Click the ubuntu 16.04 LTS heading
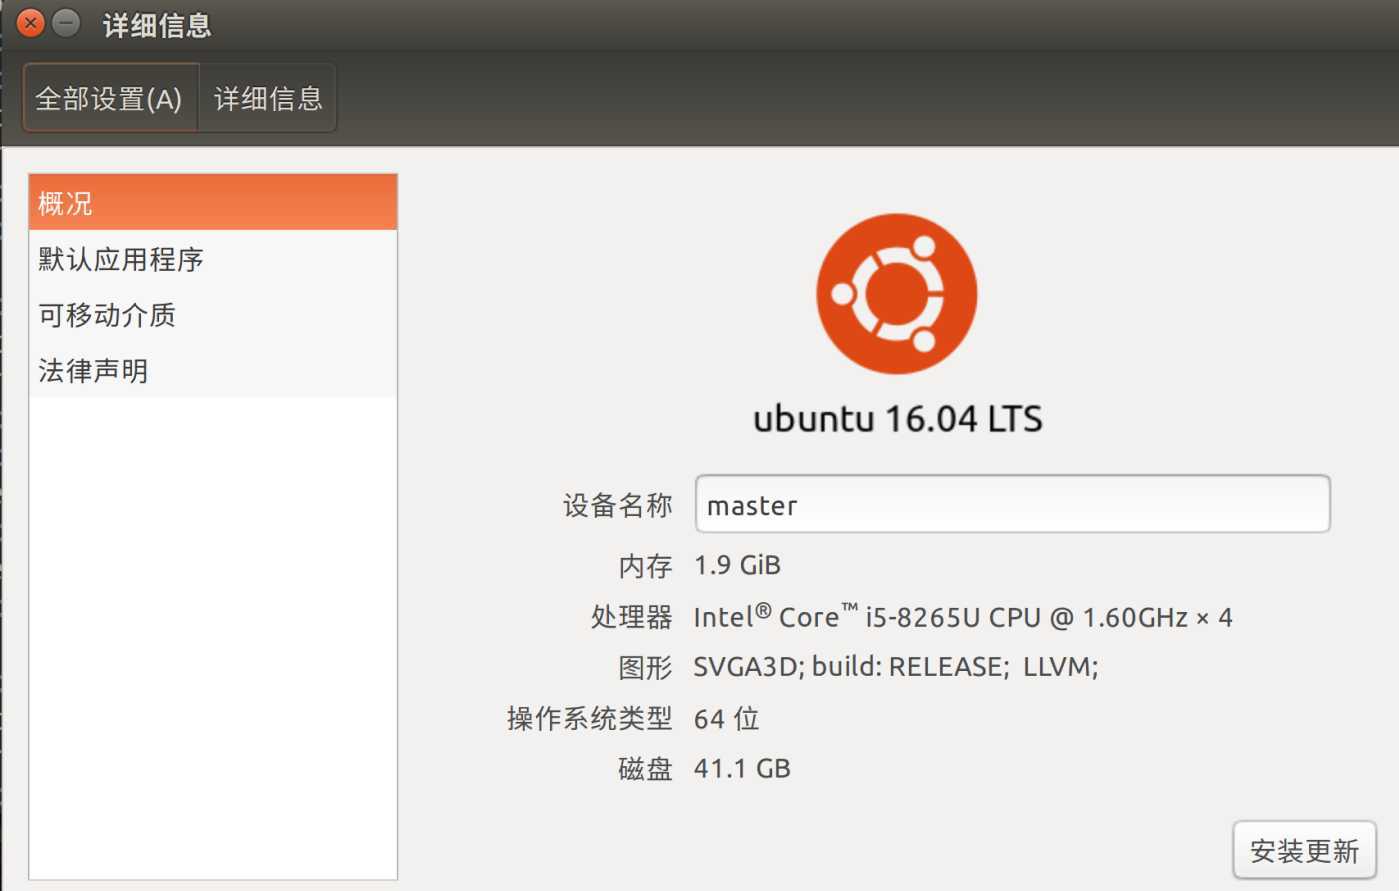 pyautogui.click(x=897, y=418)
